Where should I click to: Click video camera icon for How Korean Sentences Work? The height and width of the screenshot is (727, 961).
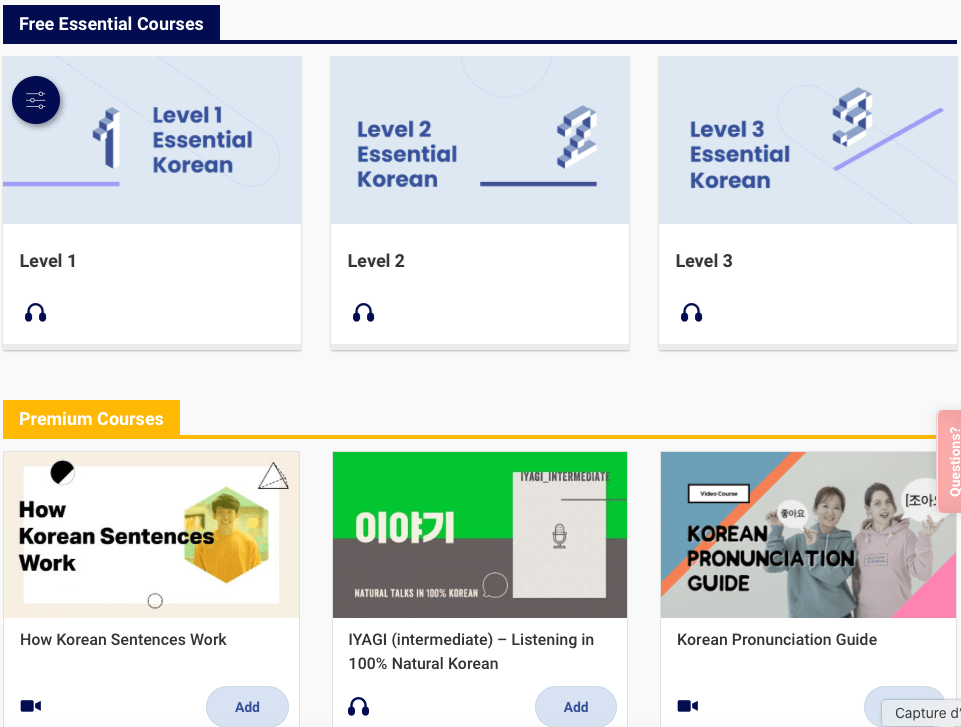coord(31,706)
